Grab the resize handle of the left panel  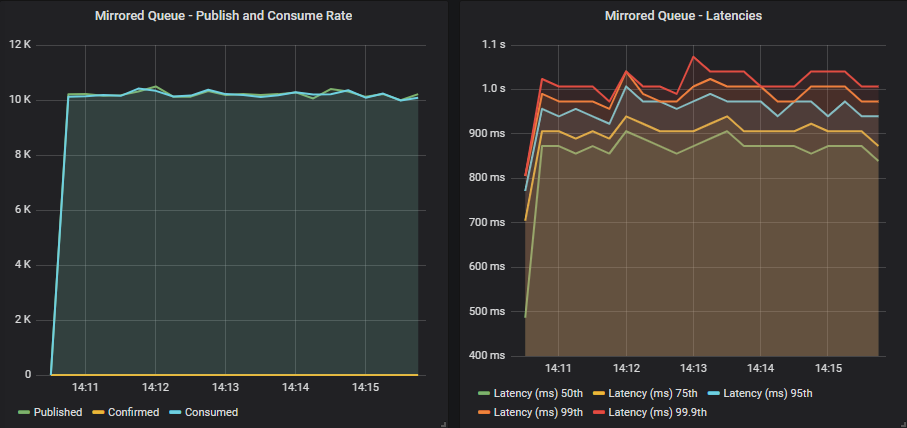coord(443,423)
